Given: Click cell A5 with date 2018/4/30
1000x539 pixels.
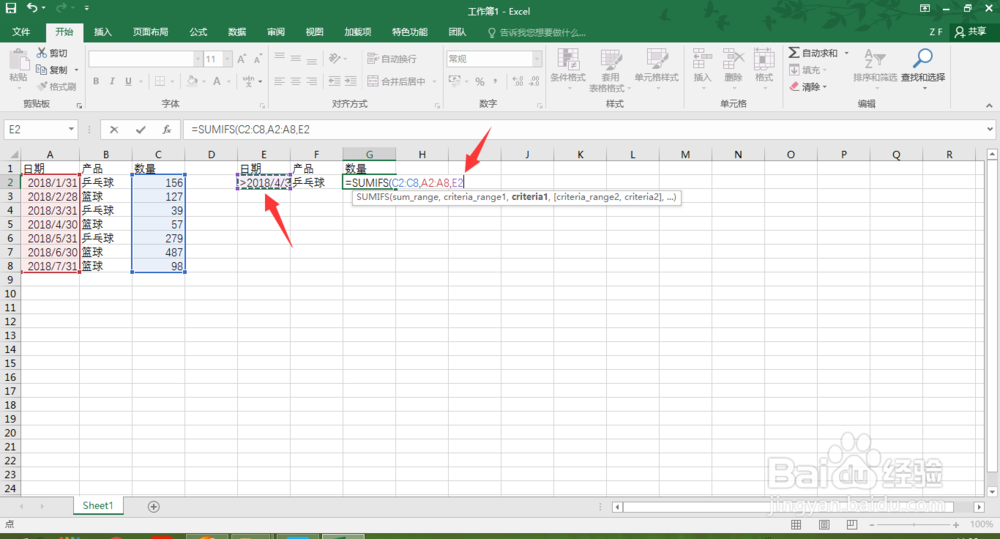Looking at the screenshot, I should click(x=50, y=224).
